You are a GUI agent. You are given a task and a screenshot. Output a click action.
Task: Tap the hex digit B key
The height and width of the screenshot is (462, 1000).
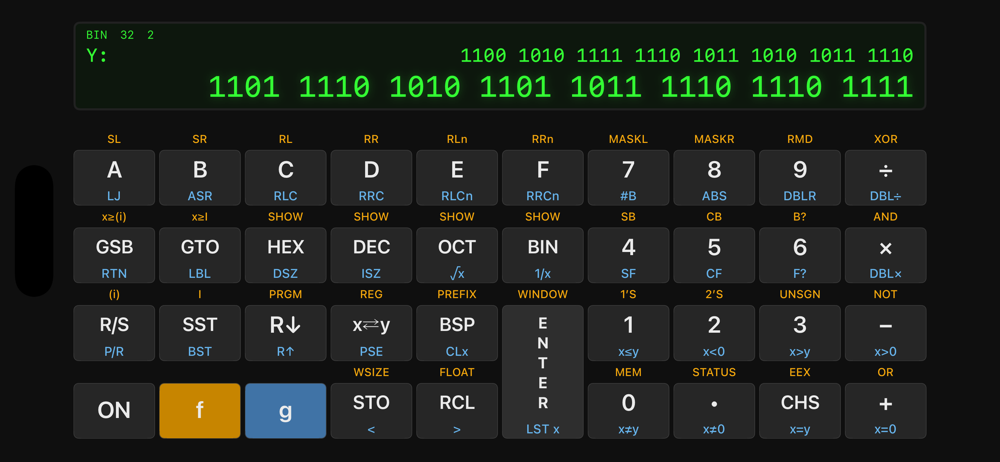click(x=200, y=178)
